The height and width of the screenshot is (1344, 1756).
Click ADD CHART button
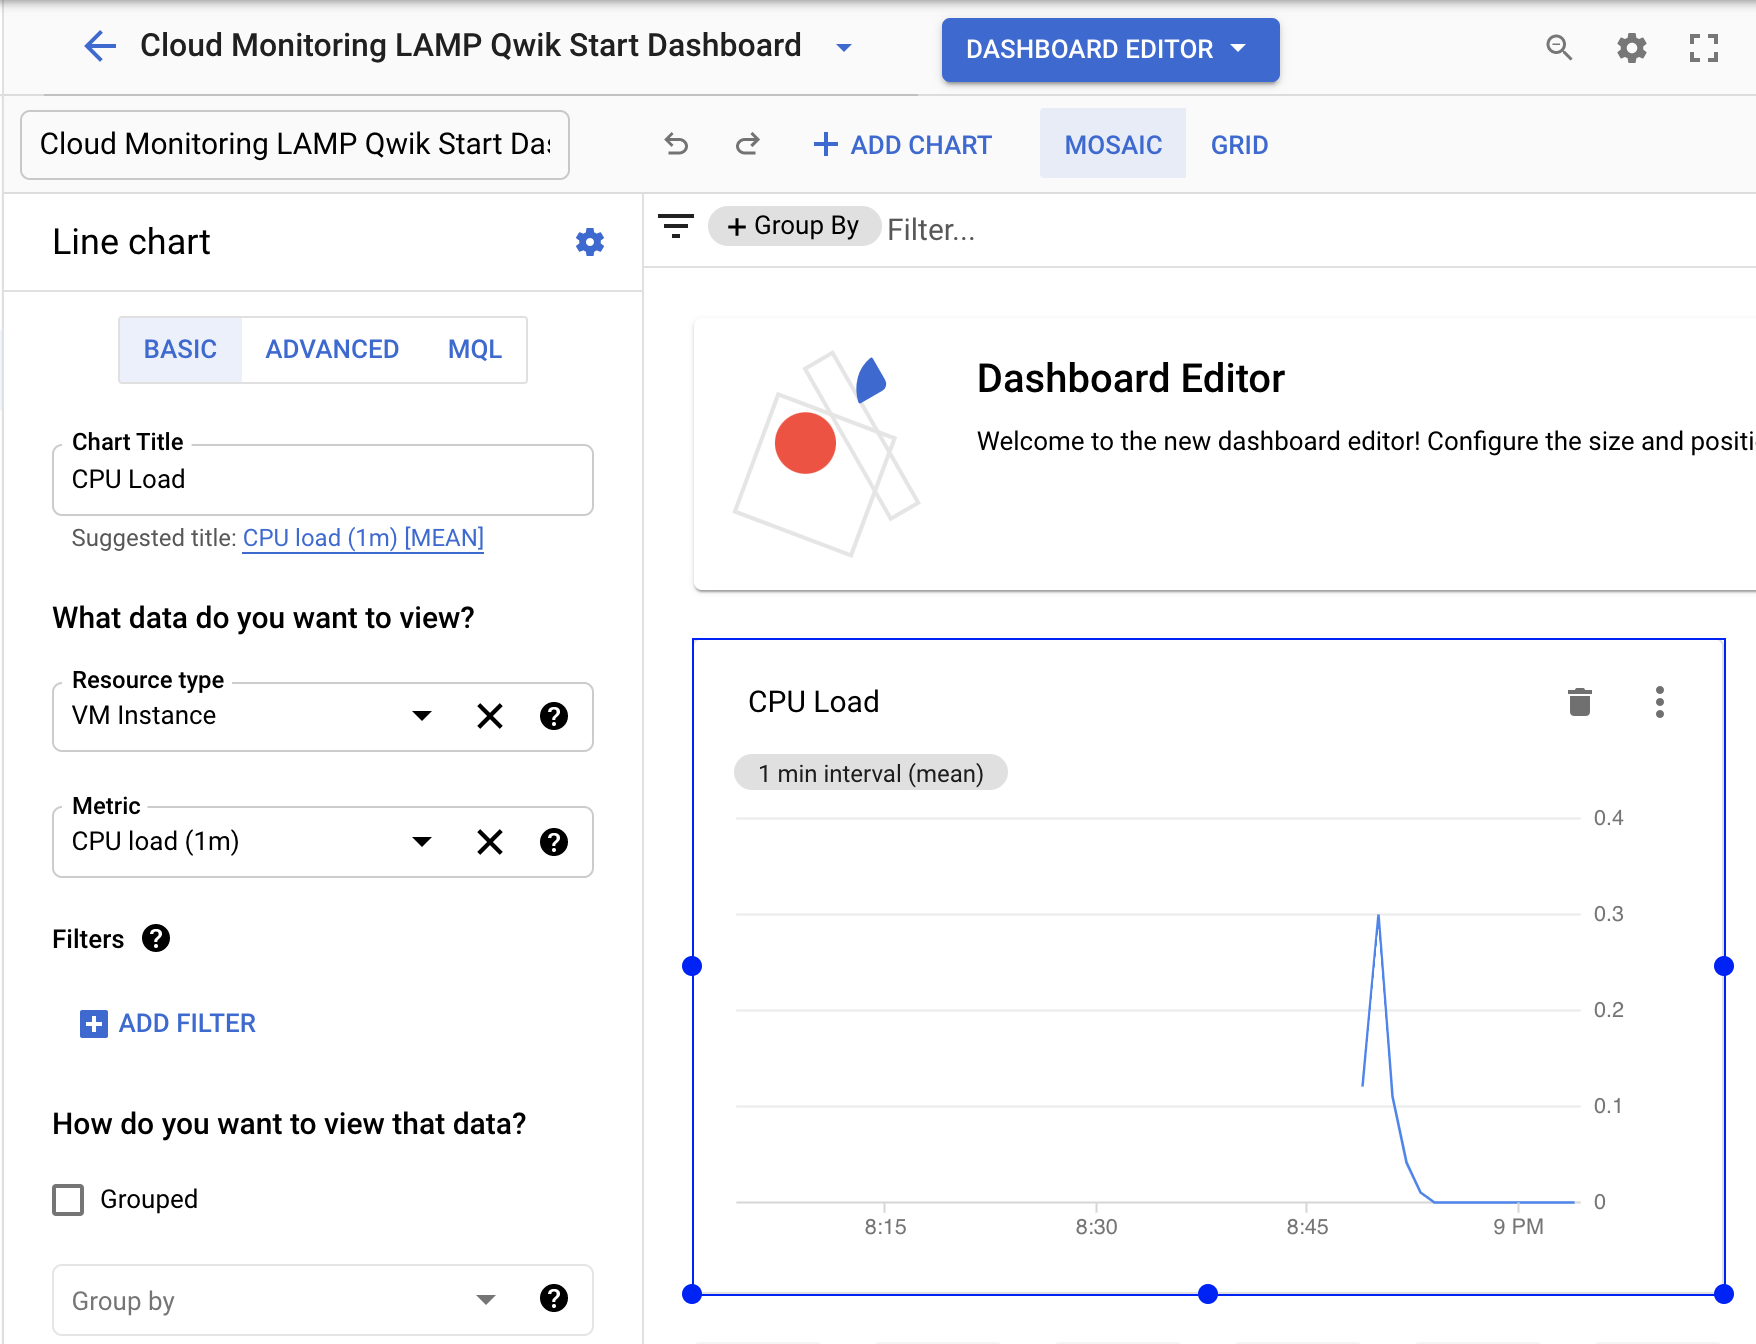tap(902, 145)
